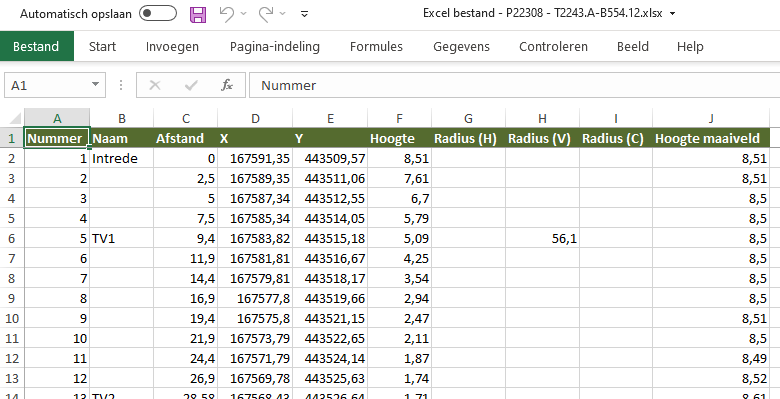Open the Customize Quick Access Toolbar dropdown
The height and width of the screenshot is (399, 780).
tap(305, 14)
